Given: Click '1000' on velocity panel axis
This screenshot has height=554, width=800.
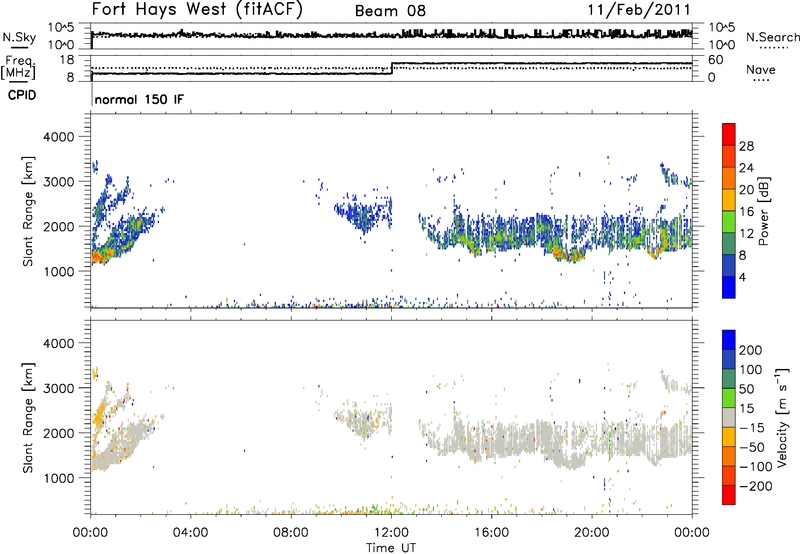Looking at the screenshot, I should pyautogui.click(x=58, y=478).
